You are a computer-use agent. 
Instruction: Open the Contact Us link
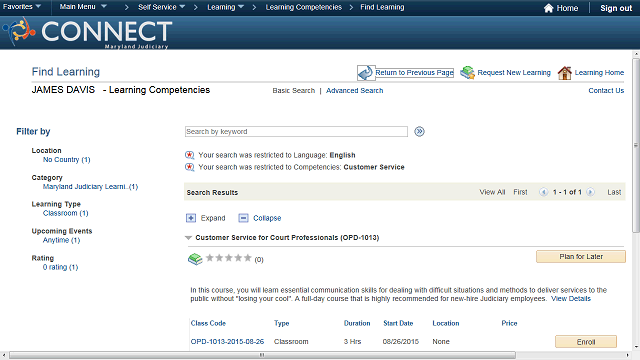606,91
